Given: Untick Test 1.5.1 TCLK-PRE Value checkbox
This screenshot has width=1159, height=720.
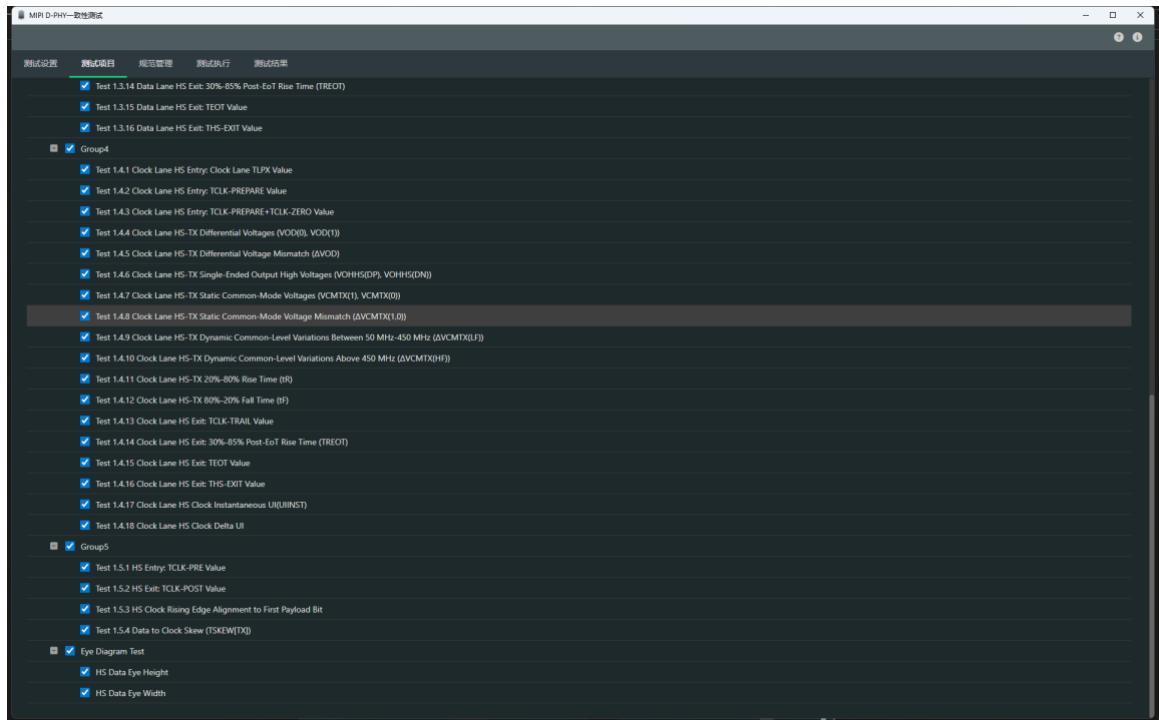Looking at the screenshot, I should (x=85, y=567).
